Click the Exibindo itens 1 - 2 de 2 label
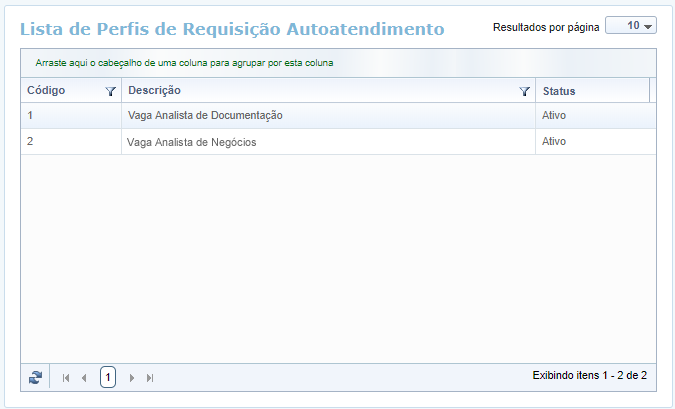The height and width of the screenshot is (409, 675). pyautogui.click(x=590, y=376)
